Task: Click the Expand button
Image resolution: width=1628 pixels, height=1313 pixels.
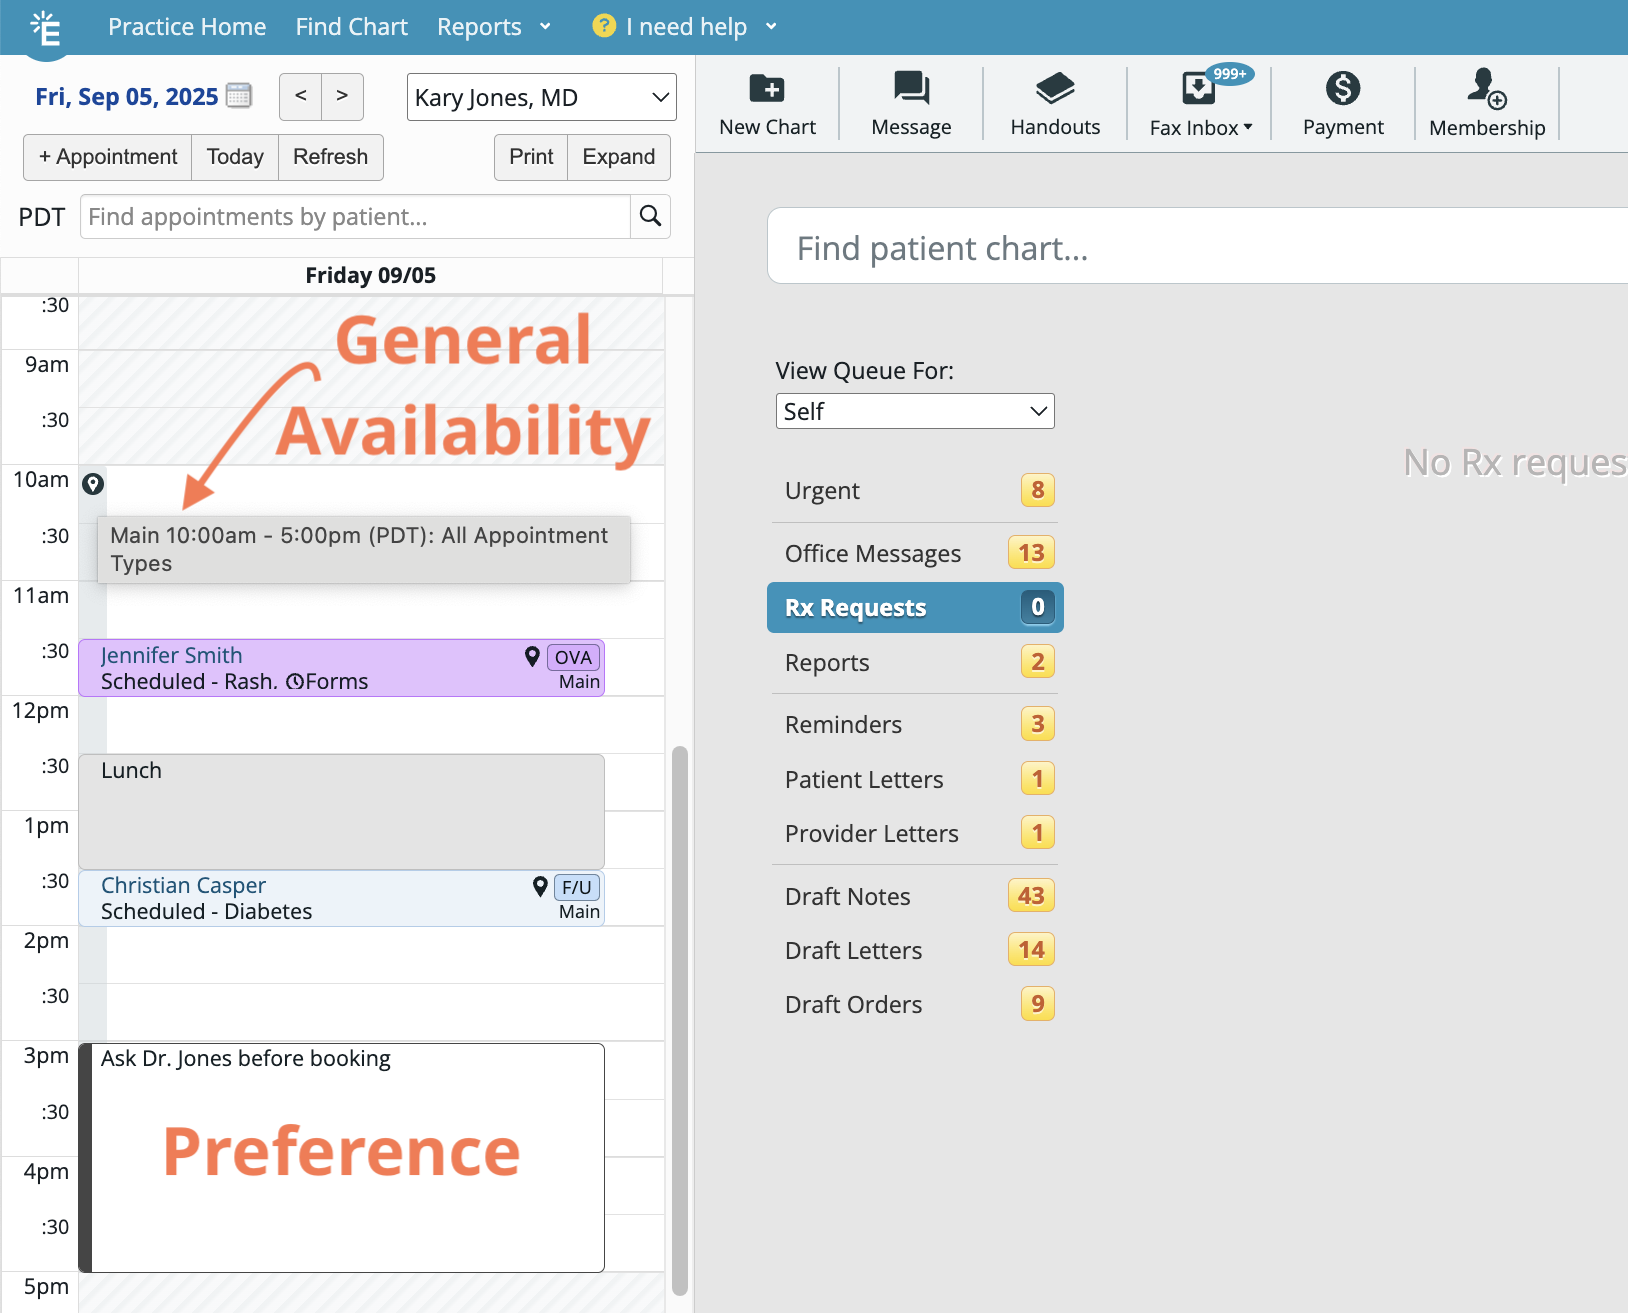Action: pos(618,157)
